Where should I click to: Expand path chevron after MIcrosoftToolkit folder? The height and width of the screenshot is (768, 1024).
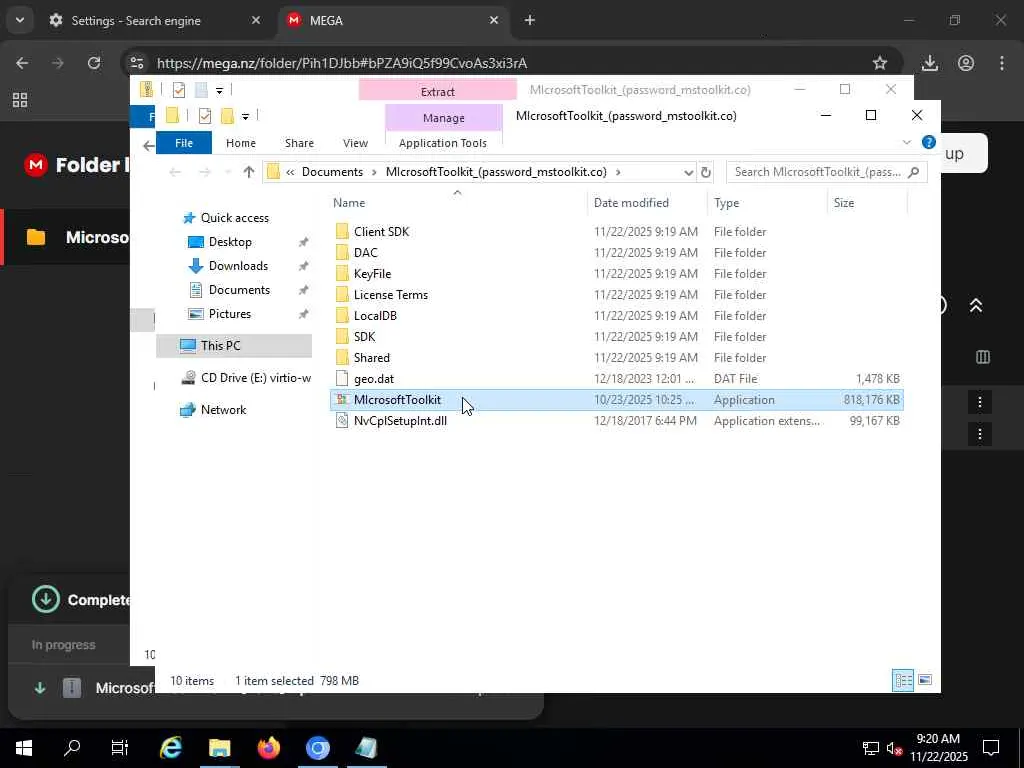point(618,172)
